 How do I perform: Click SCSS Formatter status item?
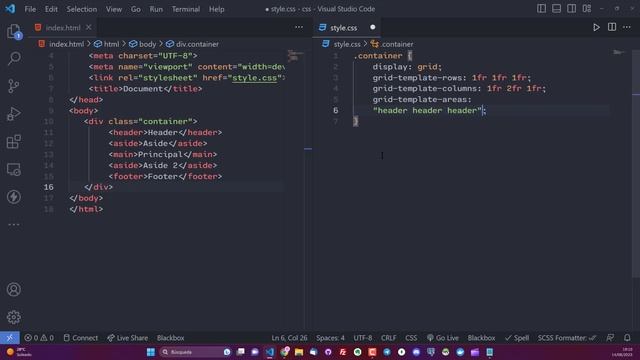(x=567, y=338)
